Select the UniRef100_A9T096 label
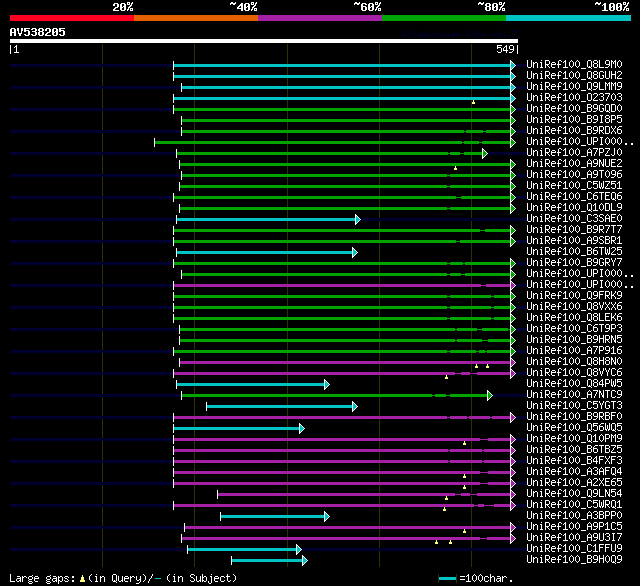This screenshot has width=640, height=586. pos(574,175)
